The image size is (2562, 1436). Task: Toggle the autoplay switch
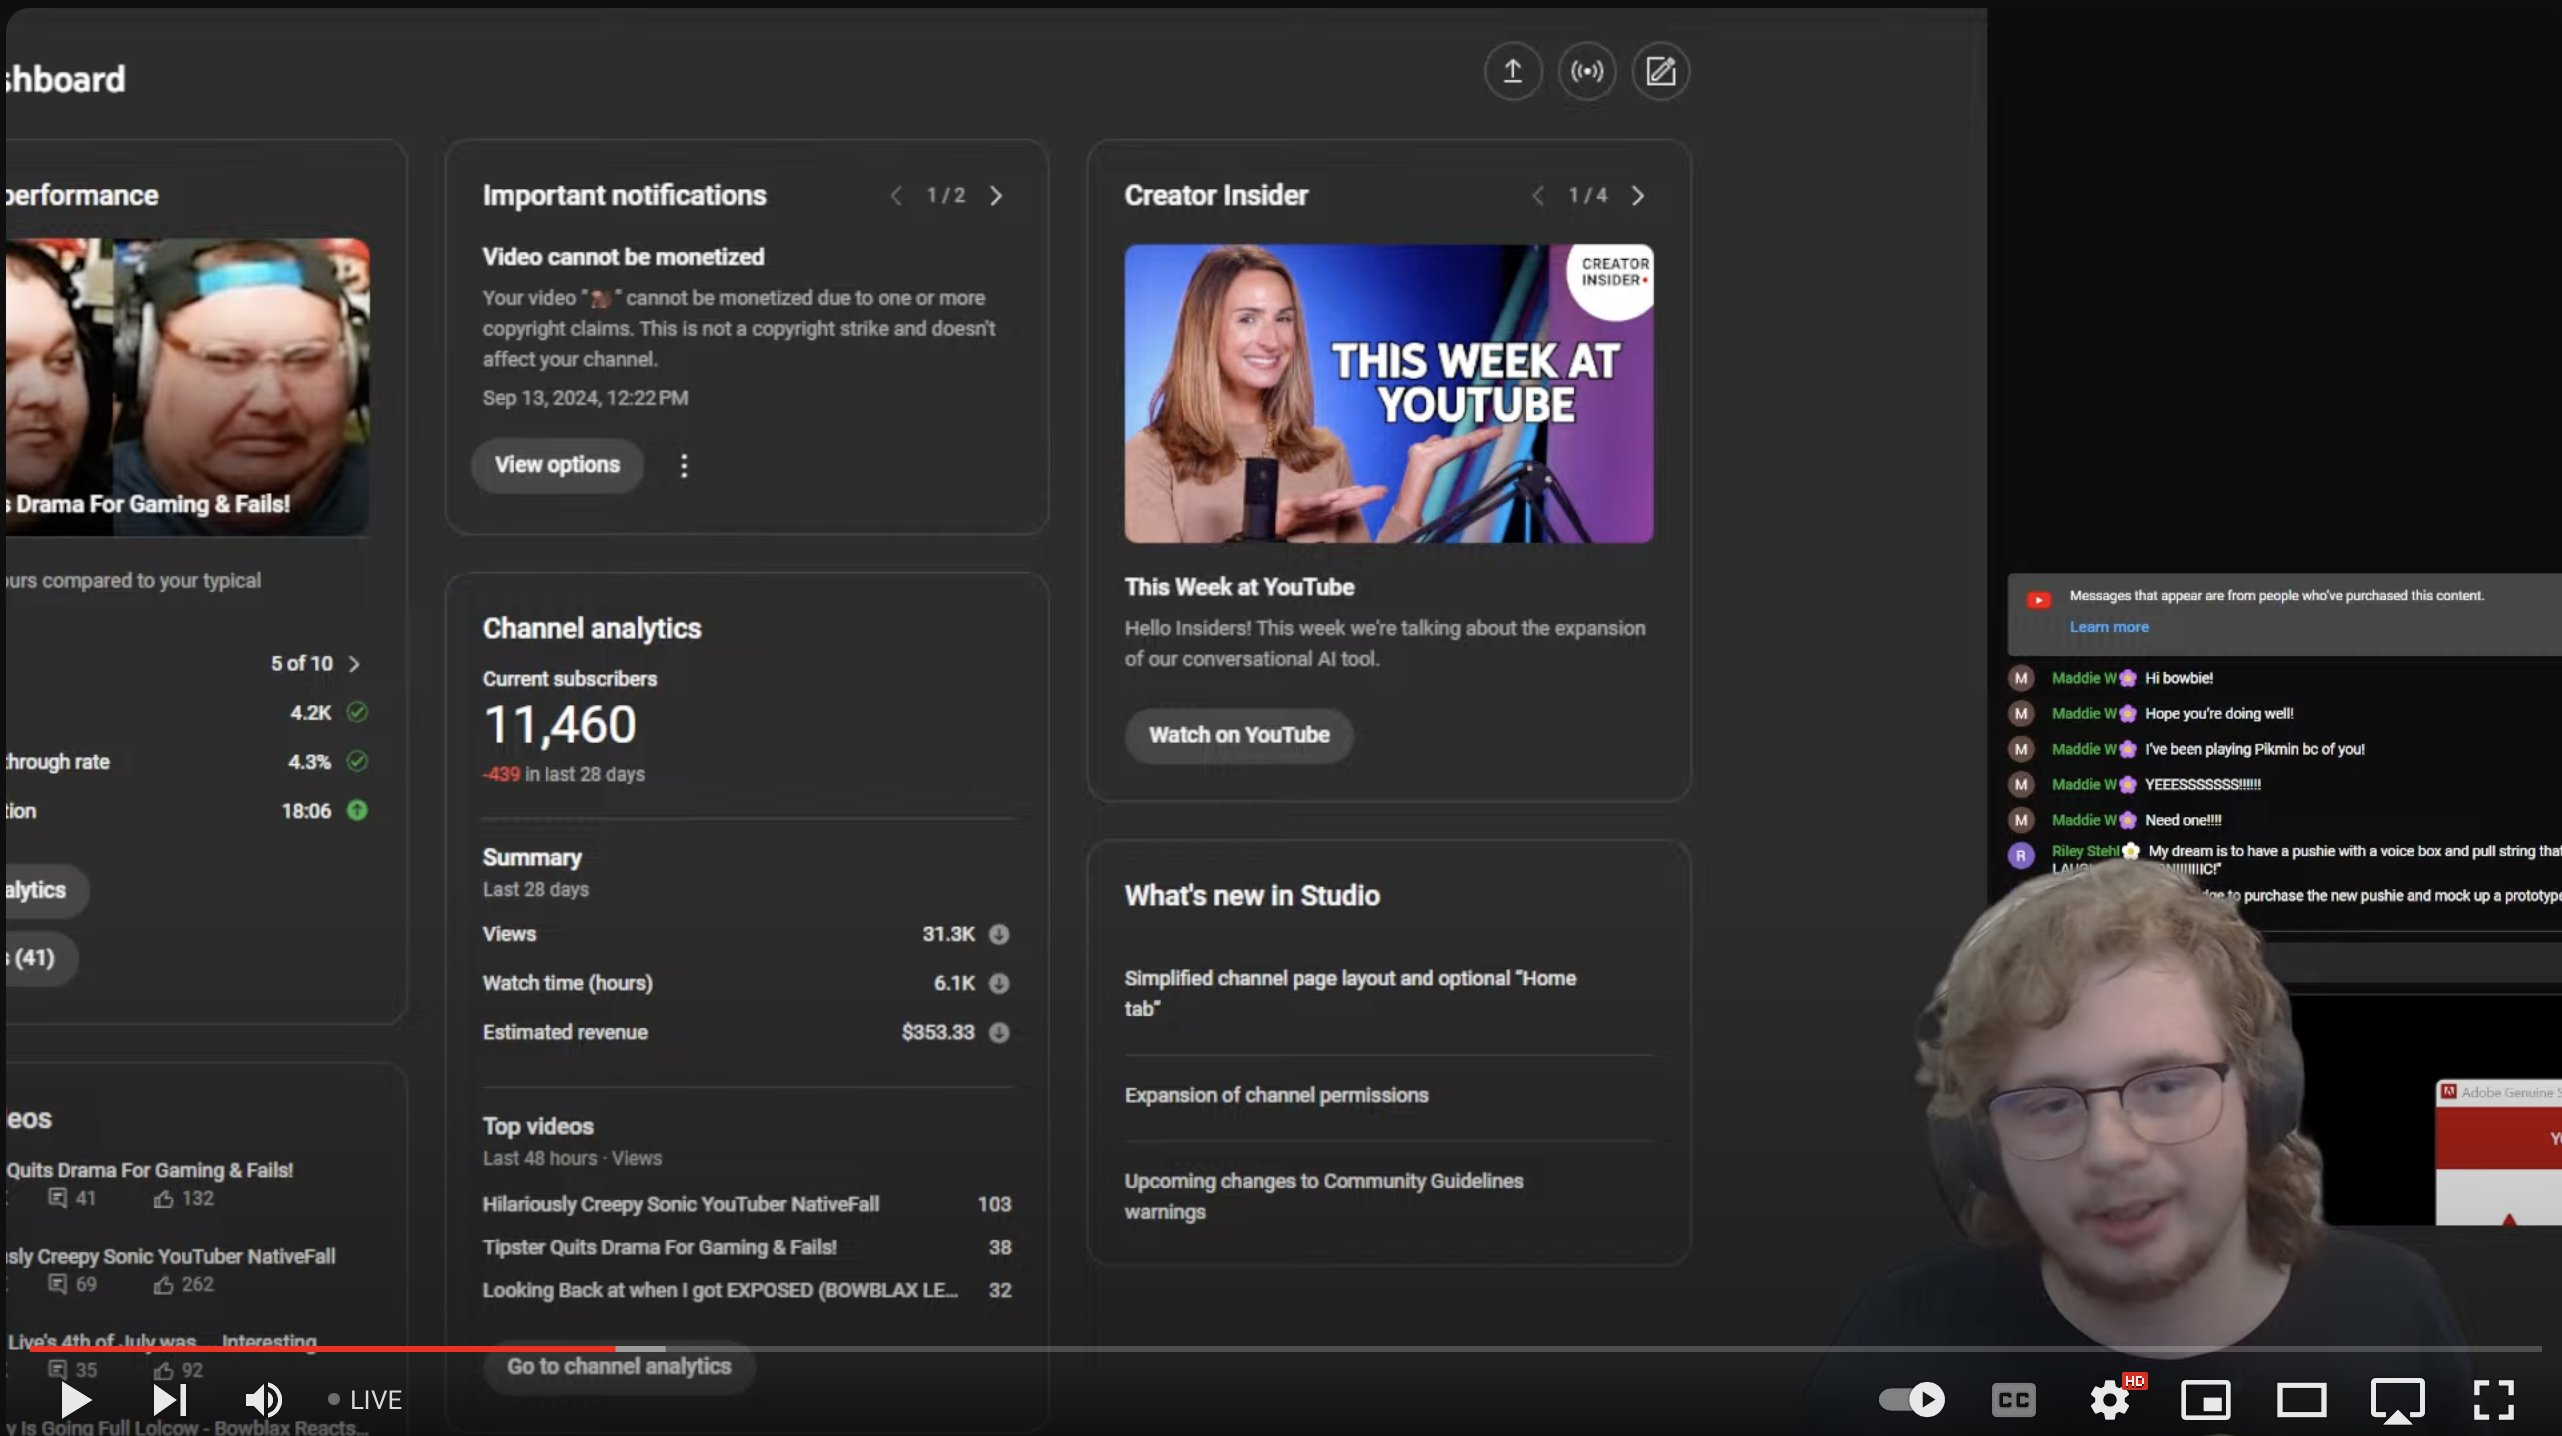[1911, 1399]
